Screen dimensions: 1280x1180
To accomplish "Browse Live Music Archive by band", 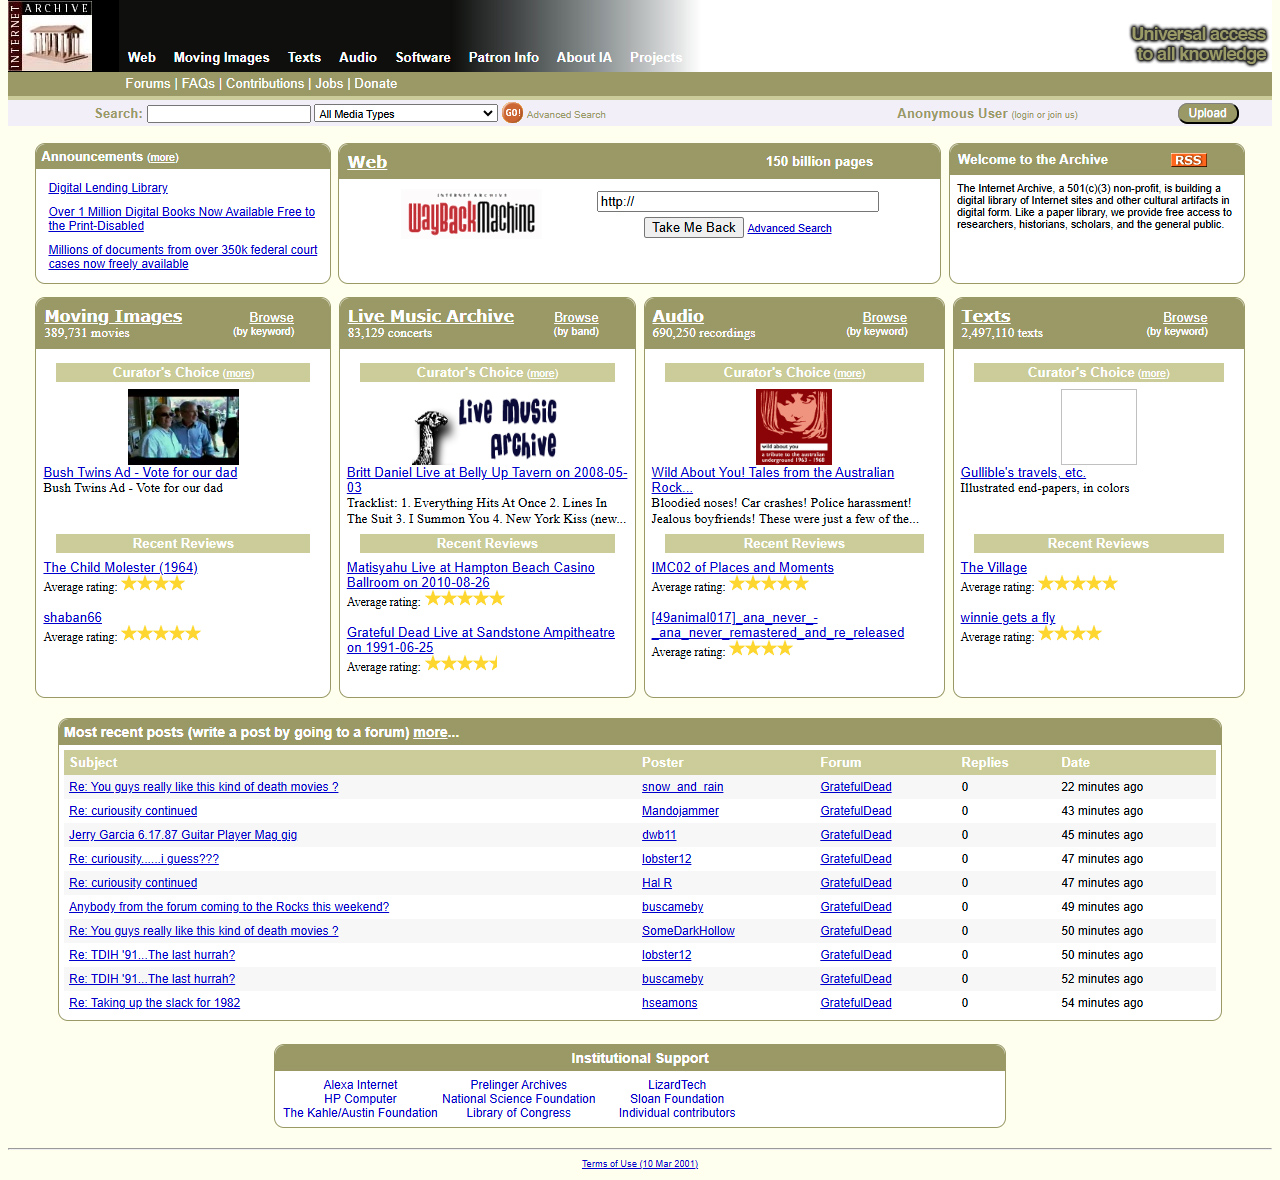I will tap(576, 318).
